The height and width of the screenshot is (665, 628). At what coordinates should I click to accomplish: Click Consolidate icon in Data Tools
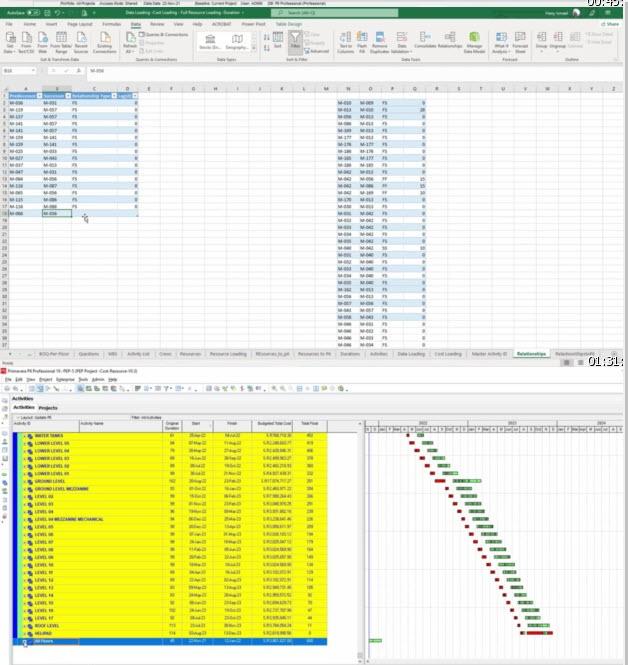[425, 40]
